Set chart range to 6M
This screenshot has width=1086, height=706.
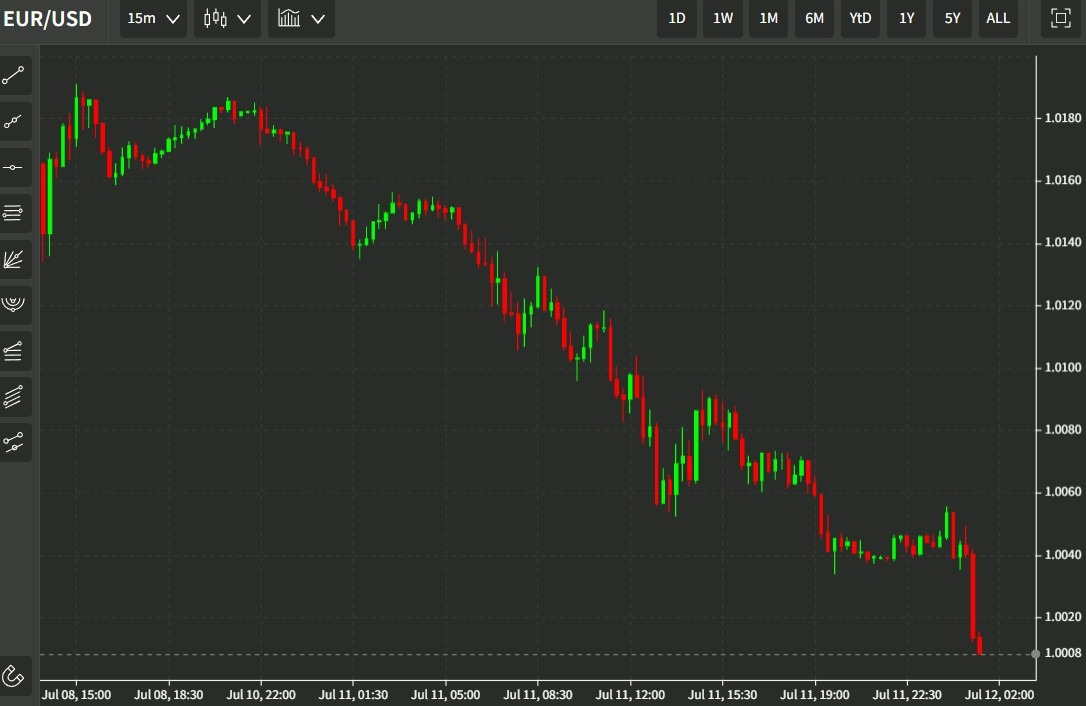click(814, 18)
